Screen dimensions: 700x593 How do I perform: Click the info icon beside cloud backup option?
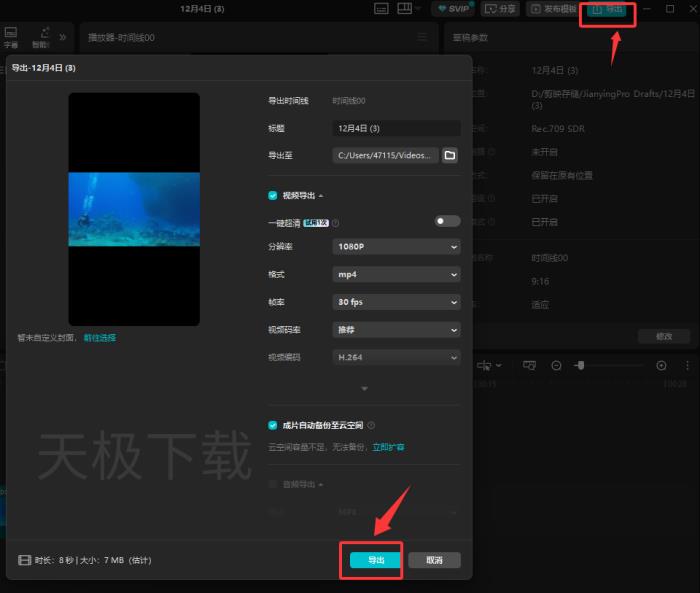371,425
